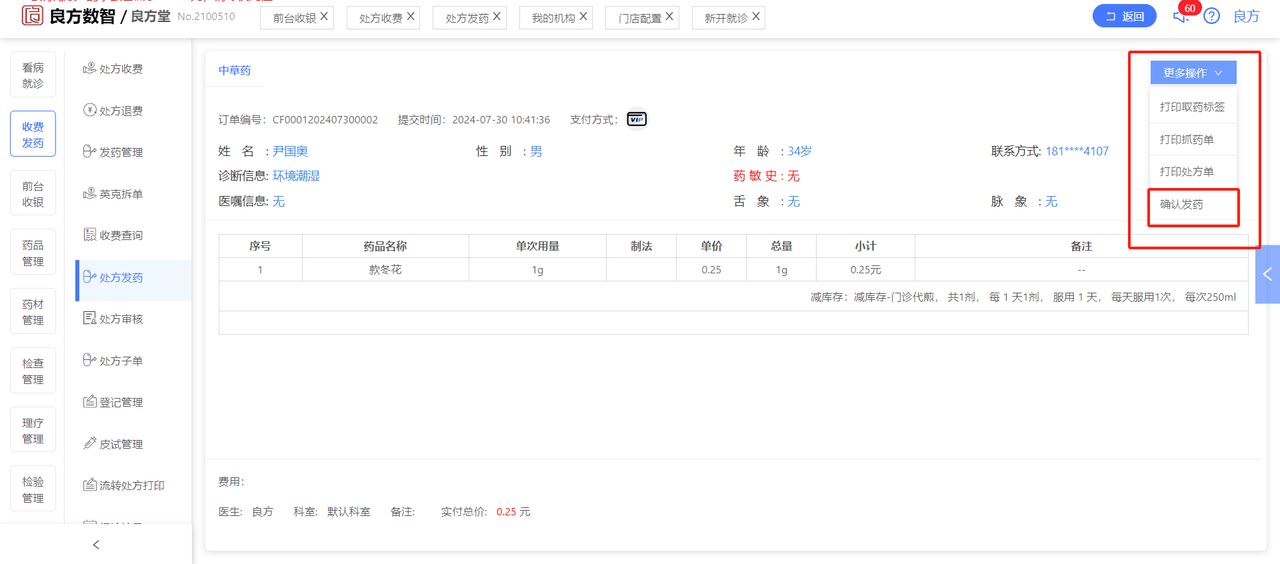The image size is (1280, 564).
Task: Click the 备注 column header
Action: pos(1081,246)
